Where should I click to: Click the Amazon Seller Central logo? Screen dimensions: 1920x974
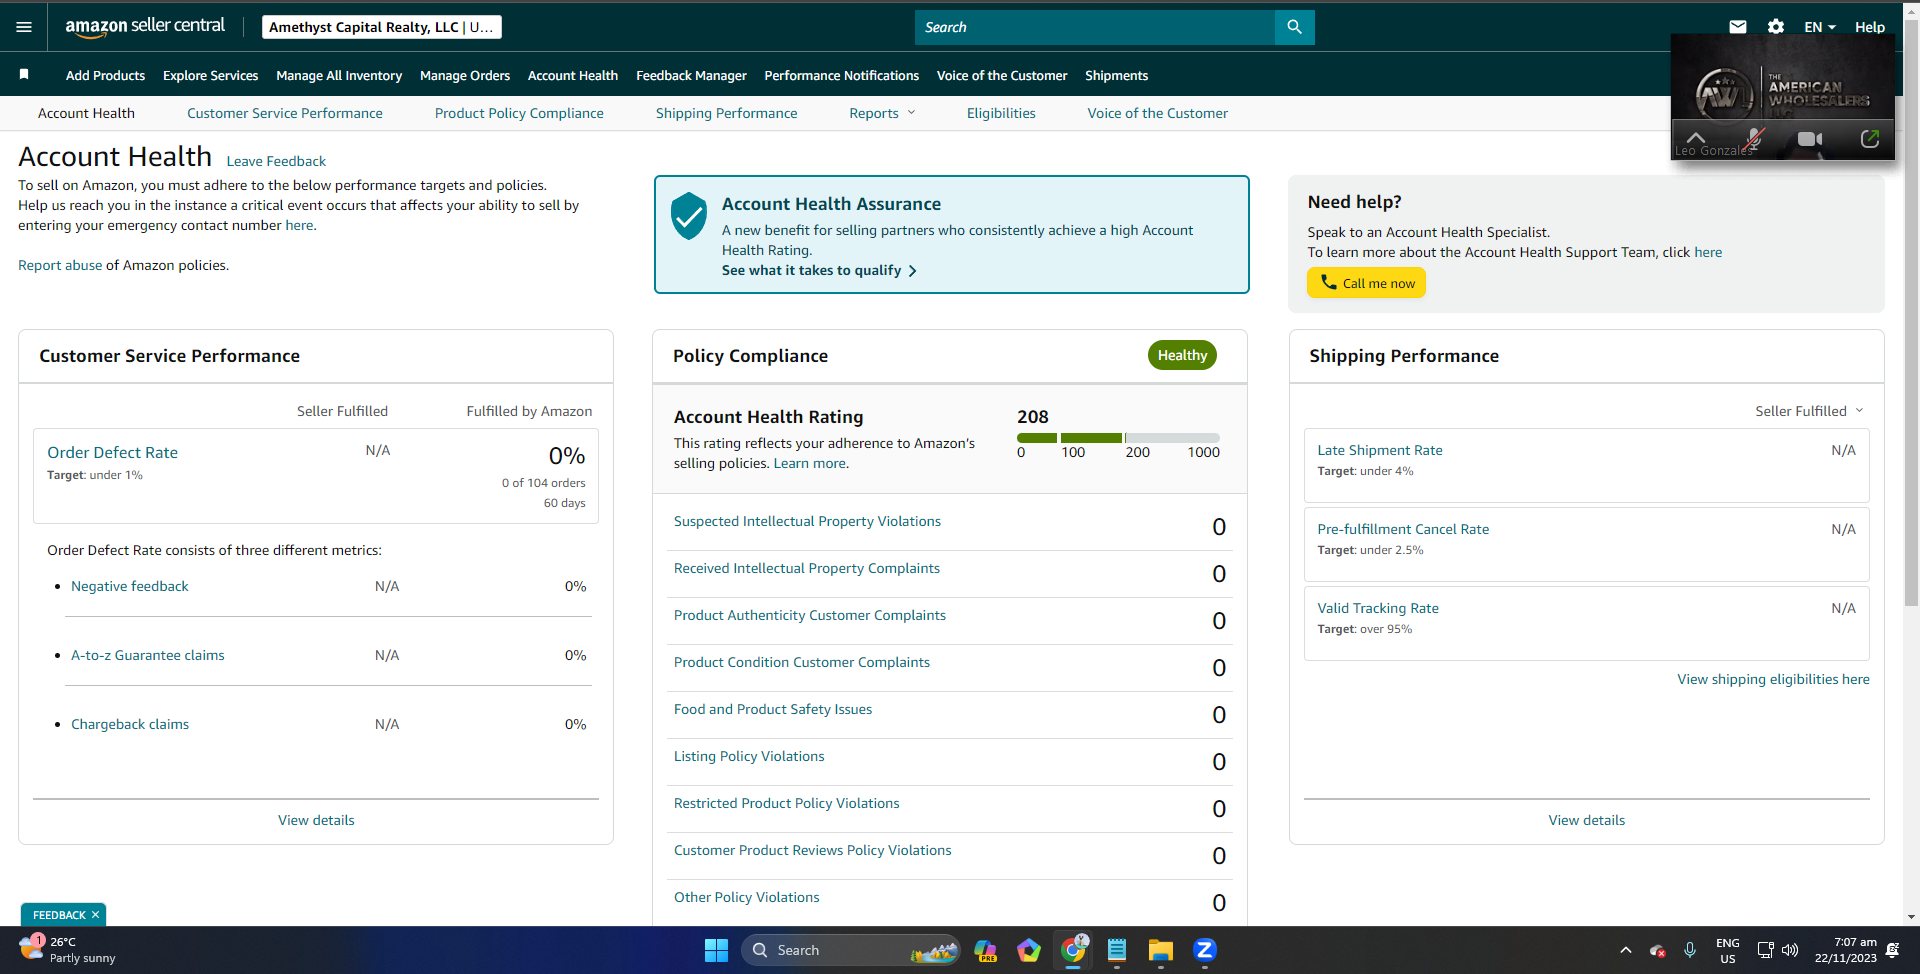click(x=145, y=27)
